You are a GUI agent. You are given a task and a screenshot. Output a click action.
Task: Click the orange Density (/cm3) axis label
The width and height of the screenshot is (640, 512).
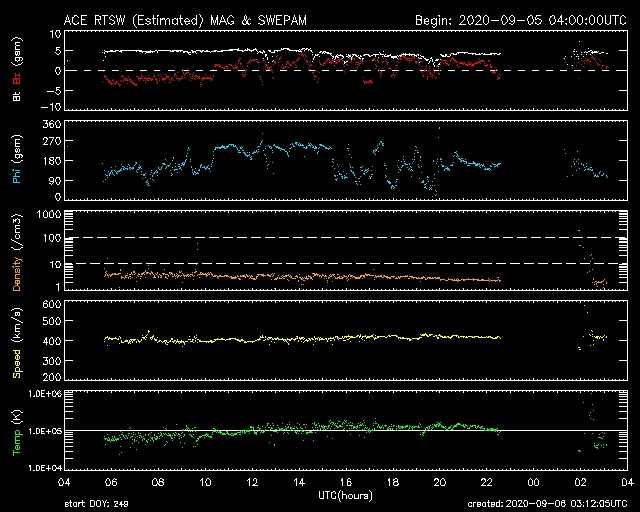pyautogui.click(x=17, y=250)
